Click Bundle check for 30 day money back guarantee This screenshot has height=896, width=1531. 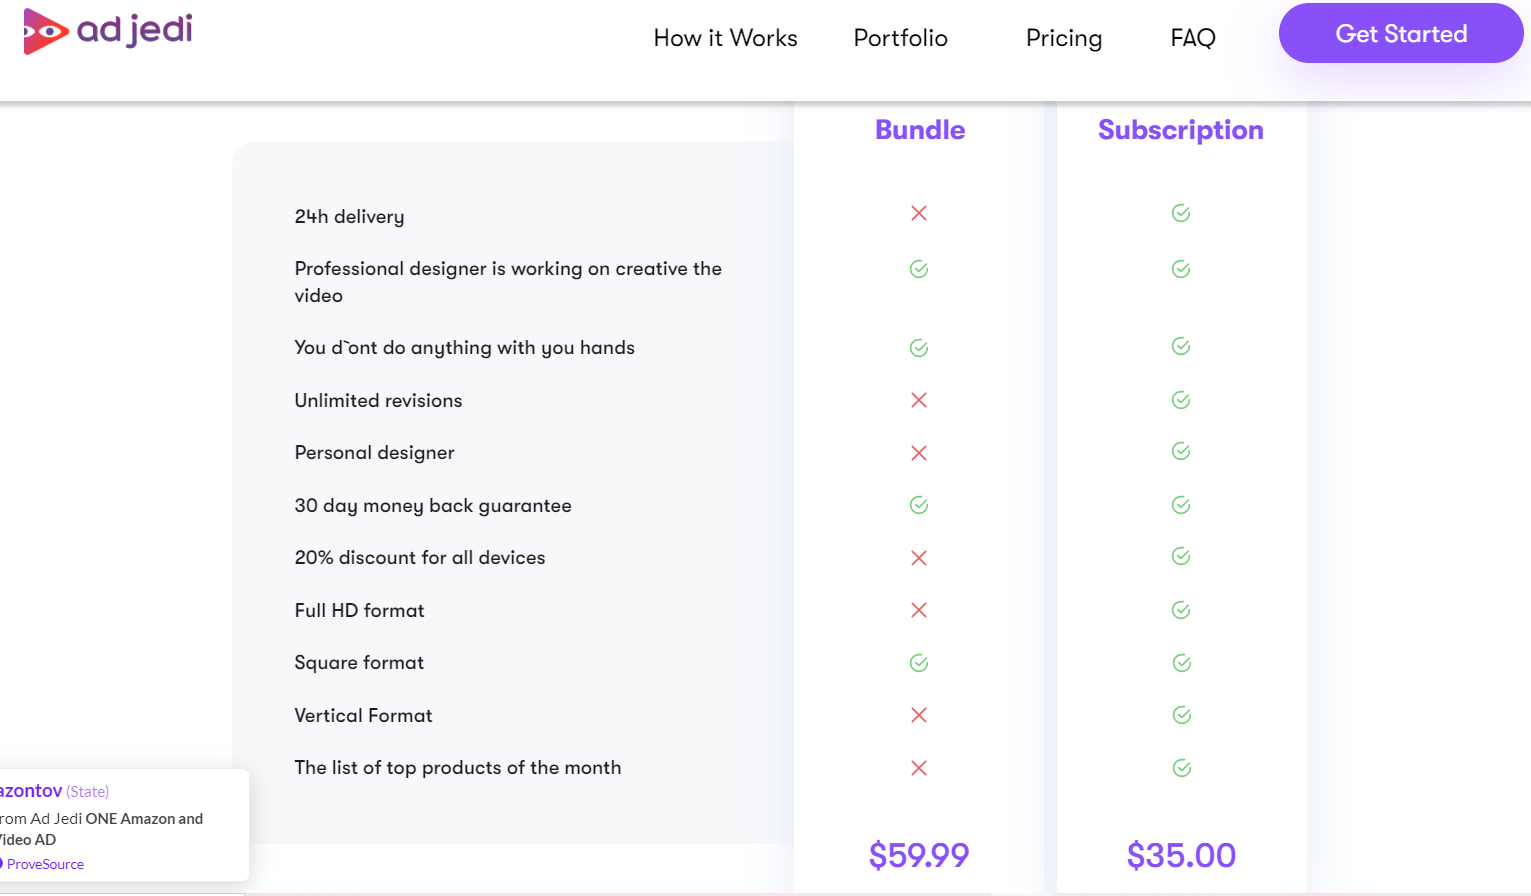(919, 505)
